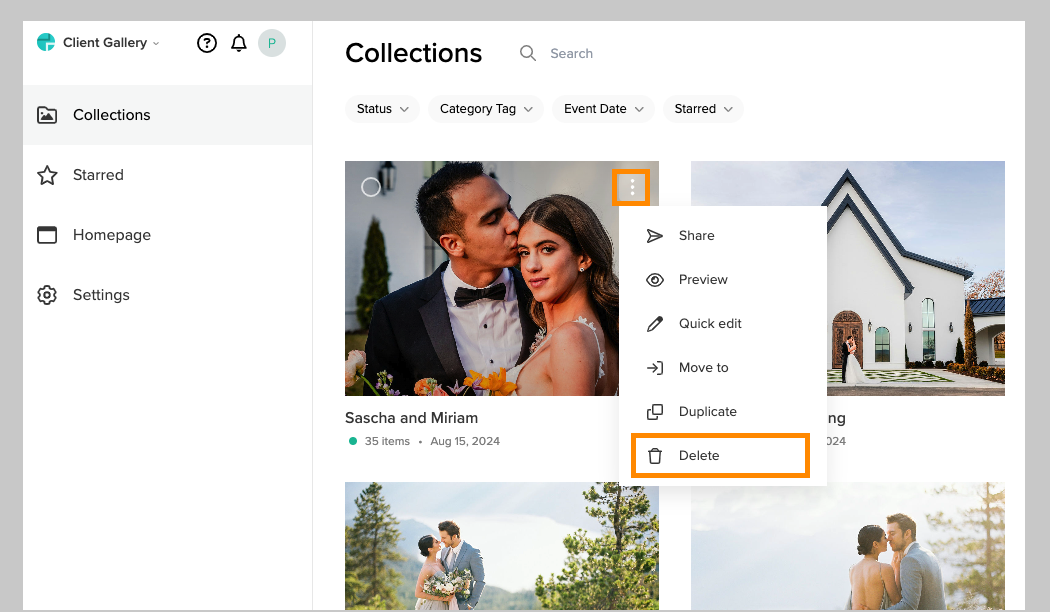This screenshot has height=612, width=1050.
Task: Click the Preview eye icon
Action: [654, 280]
